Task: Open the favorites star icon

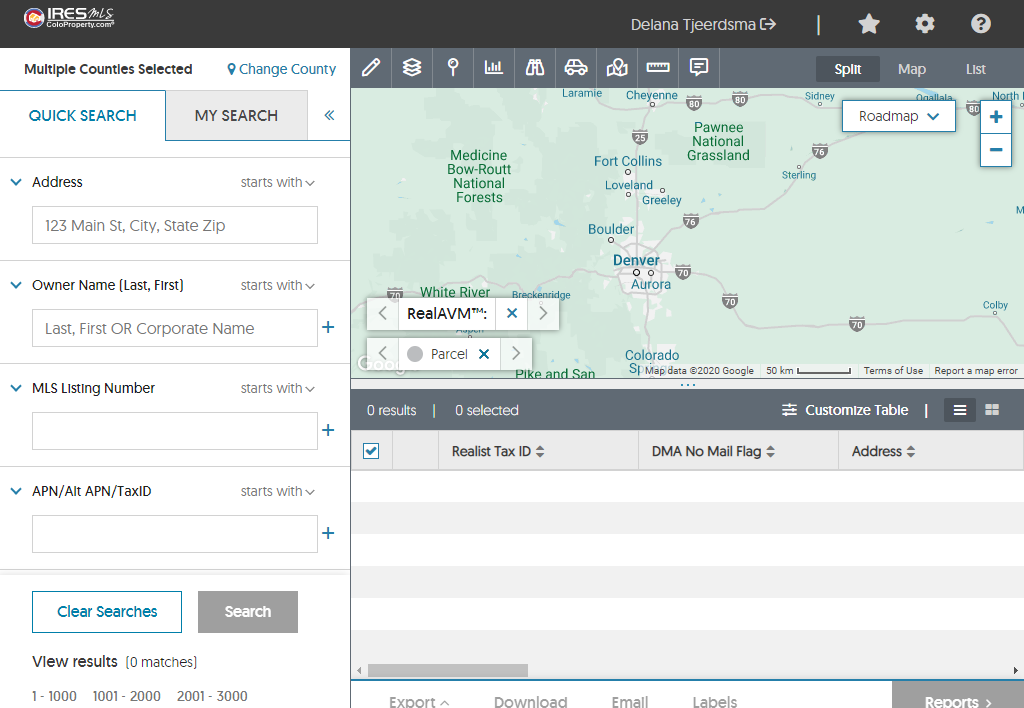Action: coord(869,24)
